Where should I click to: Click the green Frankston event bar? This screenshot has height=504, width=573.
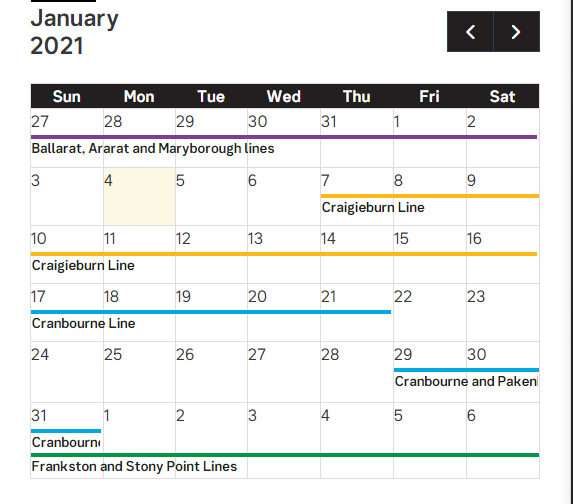coord(285,455)
